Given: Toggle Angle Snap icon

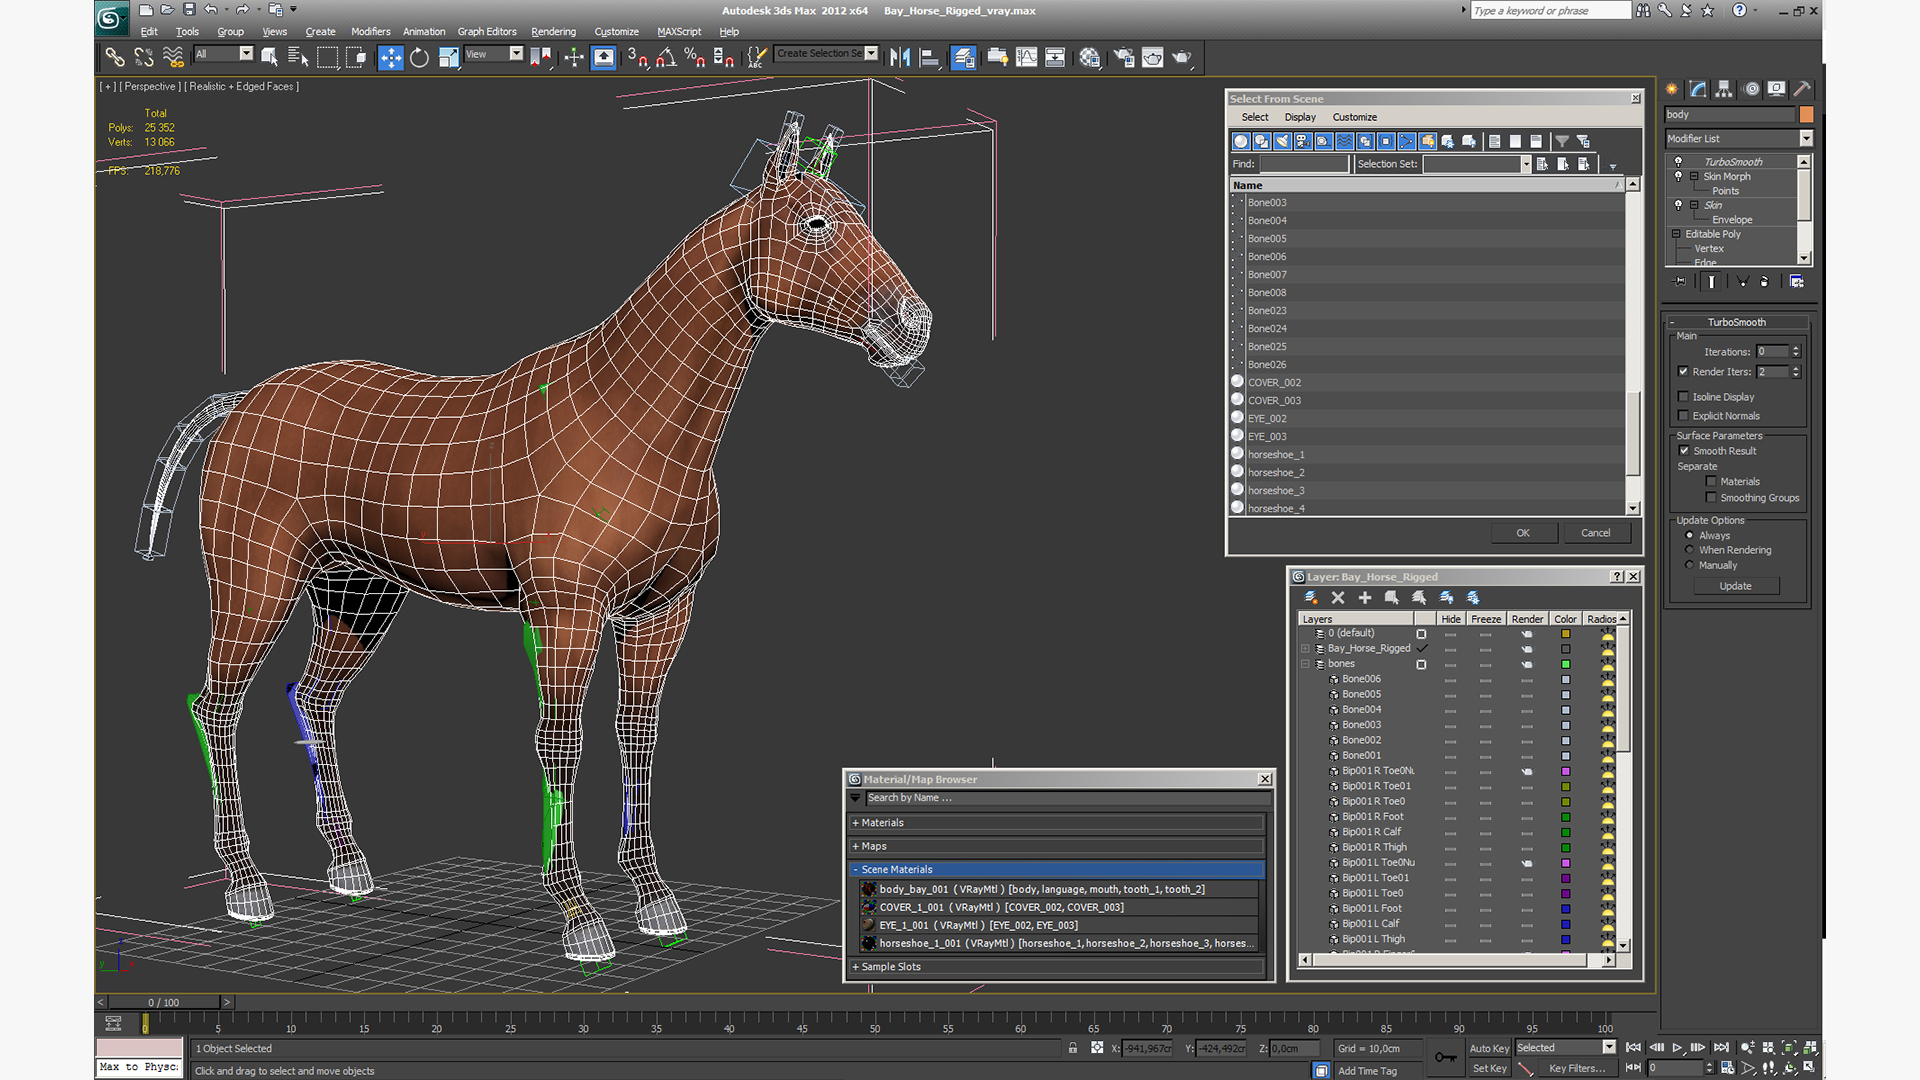Looking at the screenshot, I should 666,57.
